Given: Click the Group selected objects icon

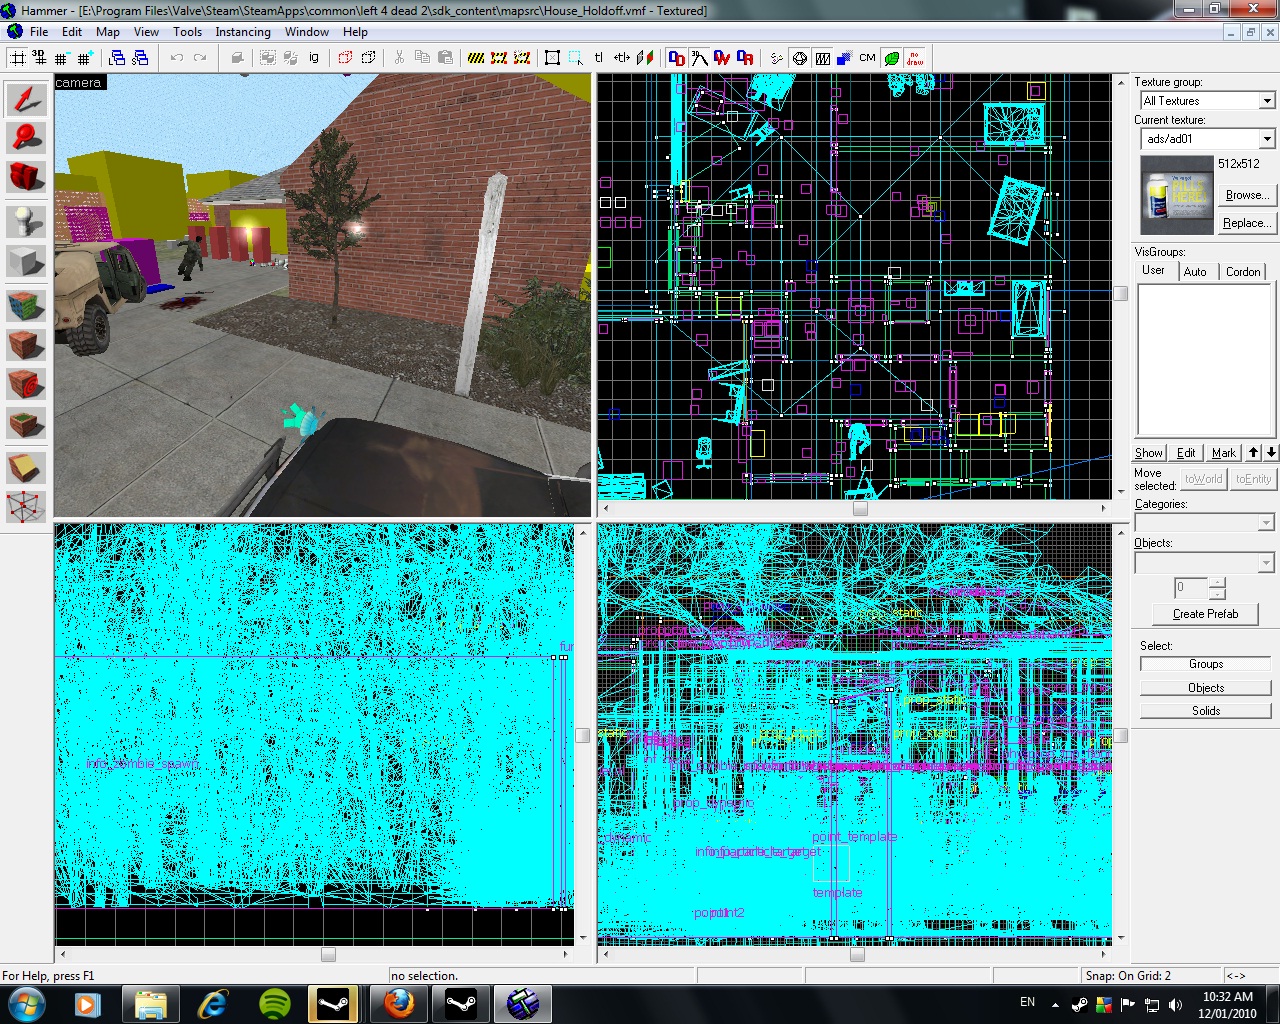Looking at the screenshot, I should [268, 58].
